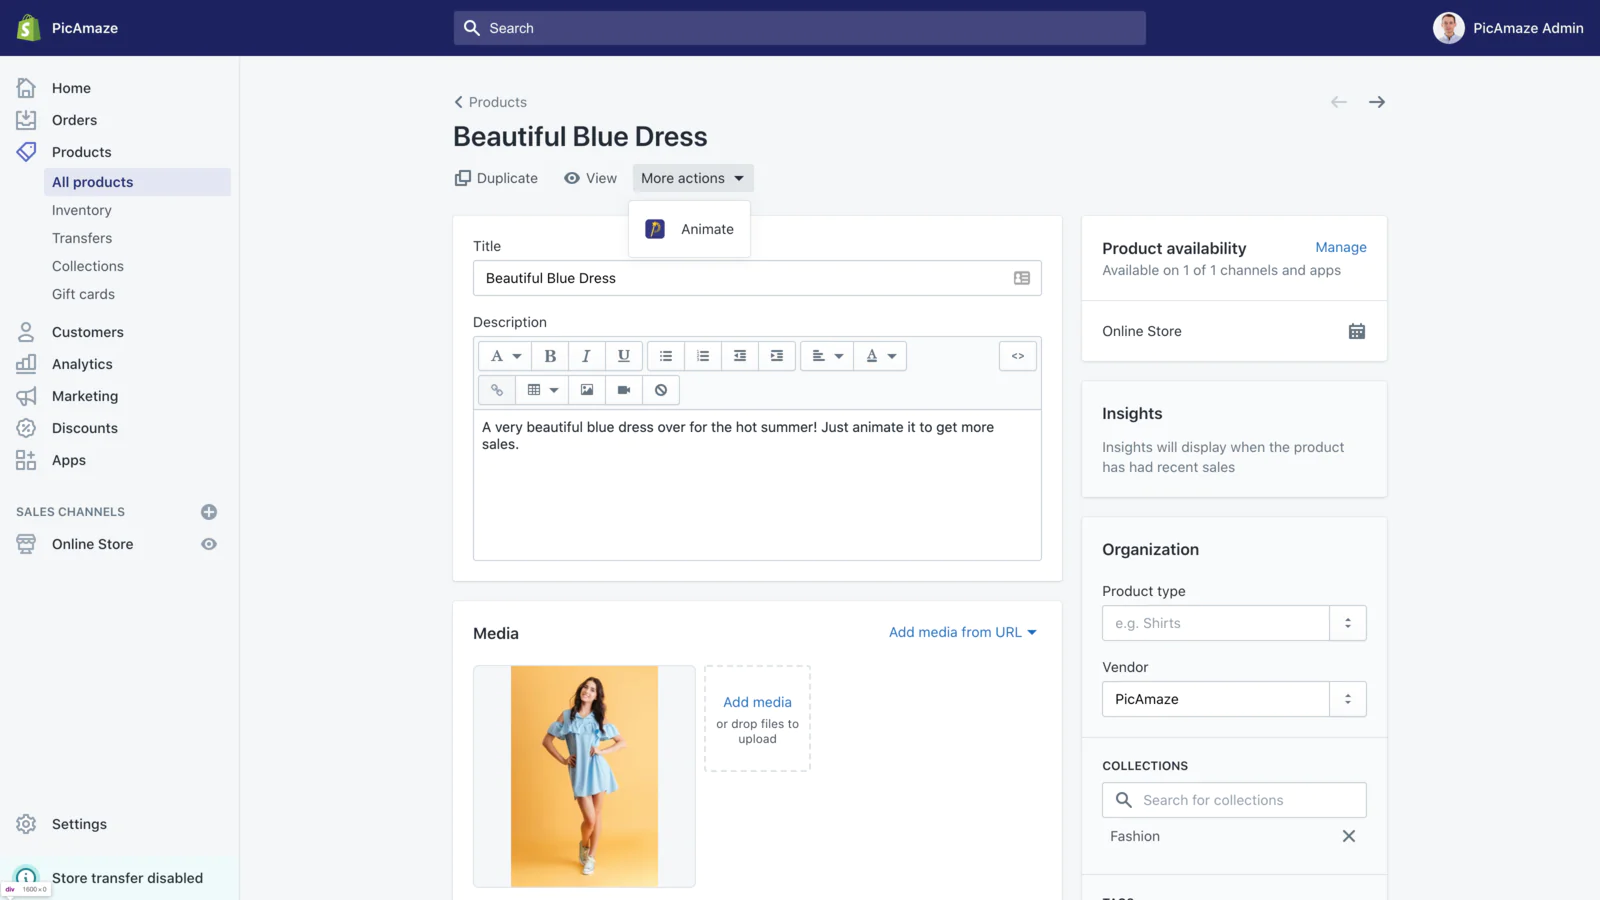The height and width of the screenshot is (900, 1600).
Task: Click the PicAmaze store name
Action: click(85, 28)
